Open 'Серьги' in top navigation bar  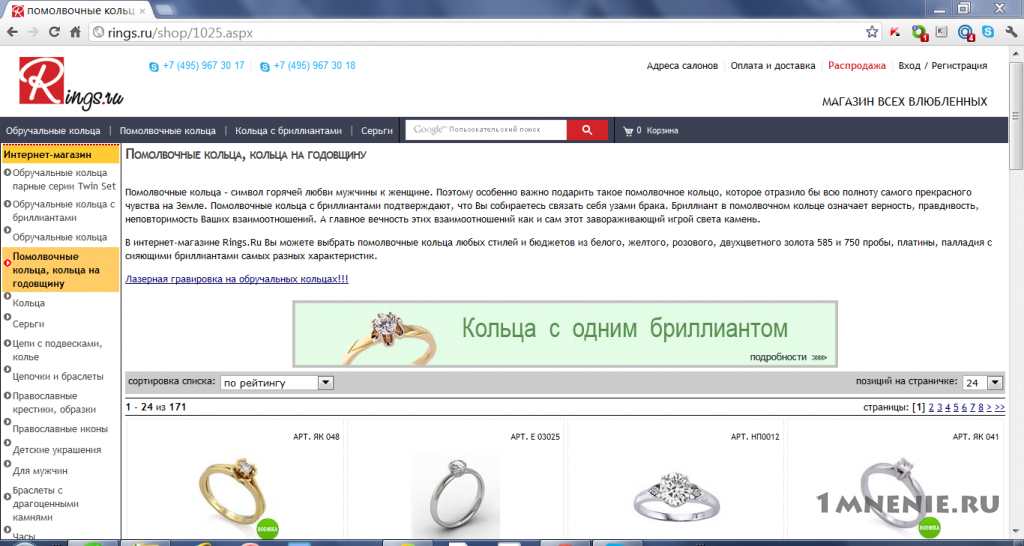pos(377,131)
